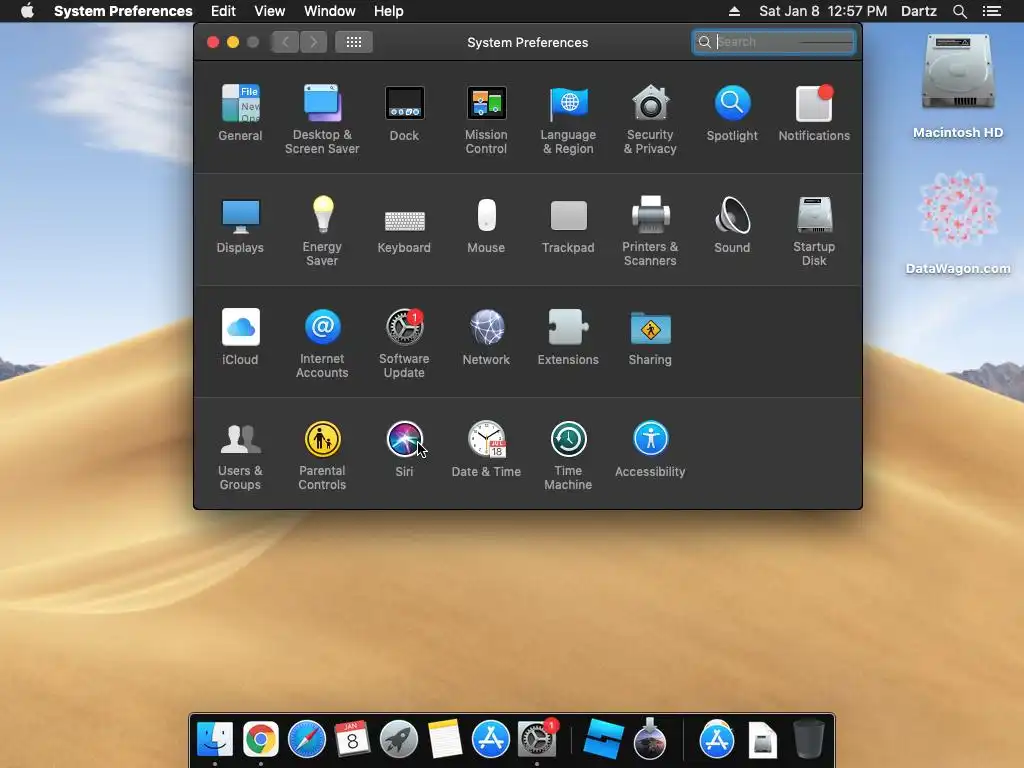
Task: Open the macOS Mojave installer in Dock
Action: click(650, 739)
